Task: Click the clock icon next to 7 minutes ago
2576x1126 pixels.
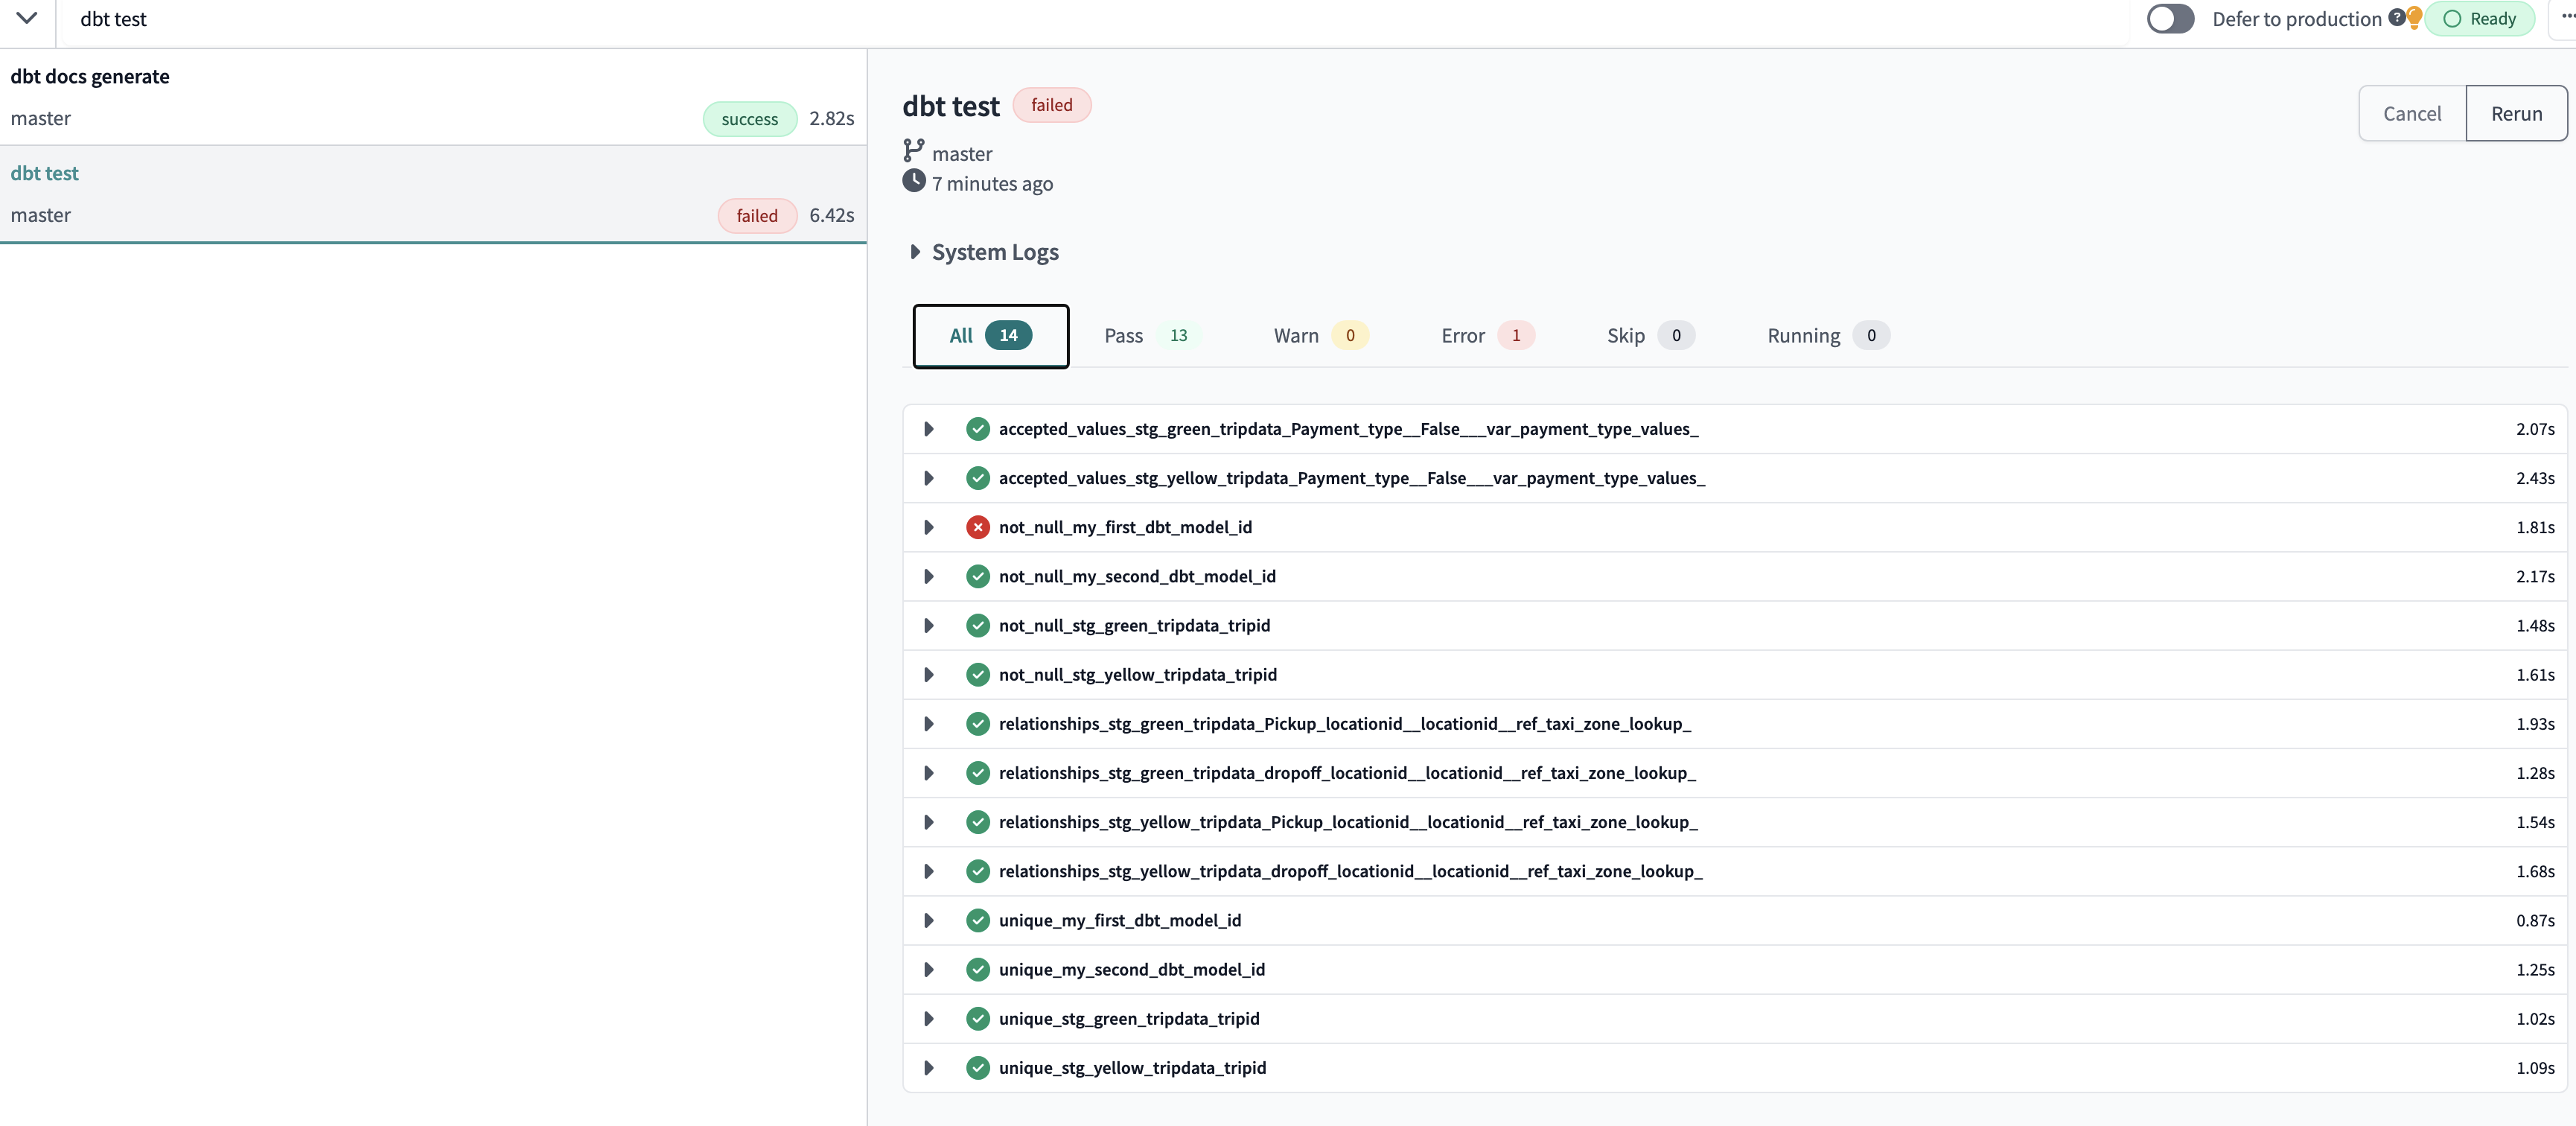Action: 914,181
